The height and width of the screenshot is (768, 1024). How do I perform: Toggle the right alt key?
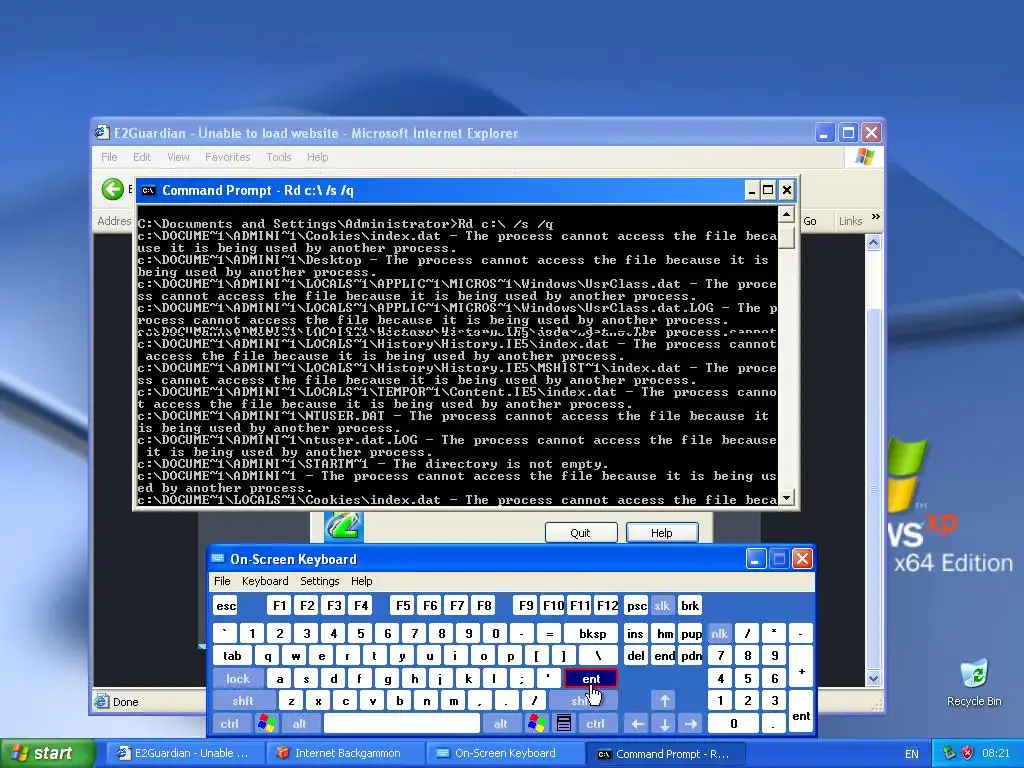tap(500, 724)
